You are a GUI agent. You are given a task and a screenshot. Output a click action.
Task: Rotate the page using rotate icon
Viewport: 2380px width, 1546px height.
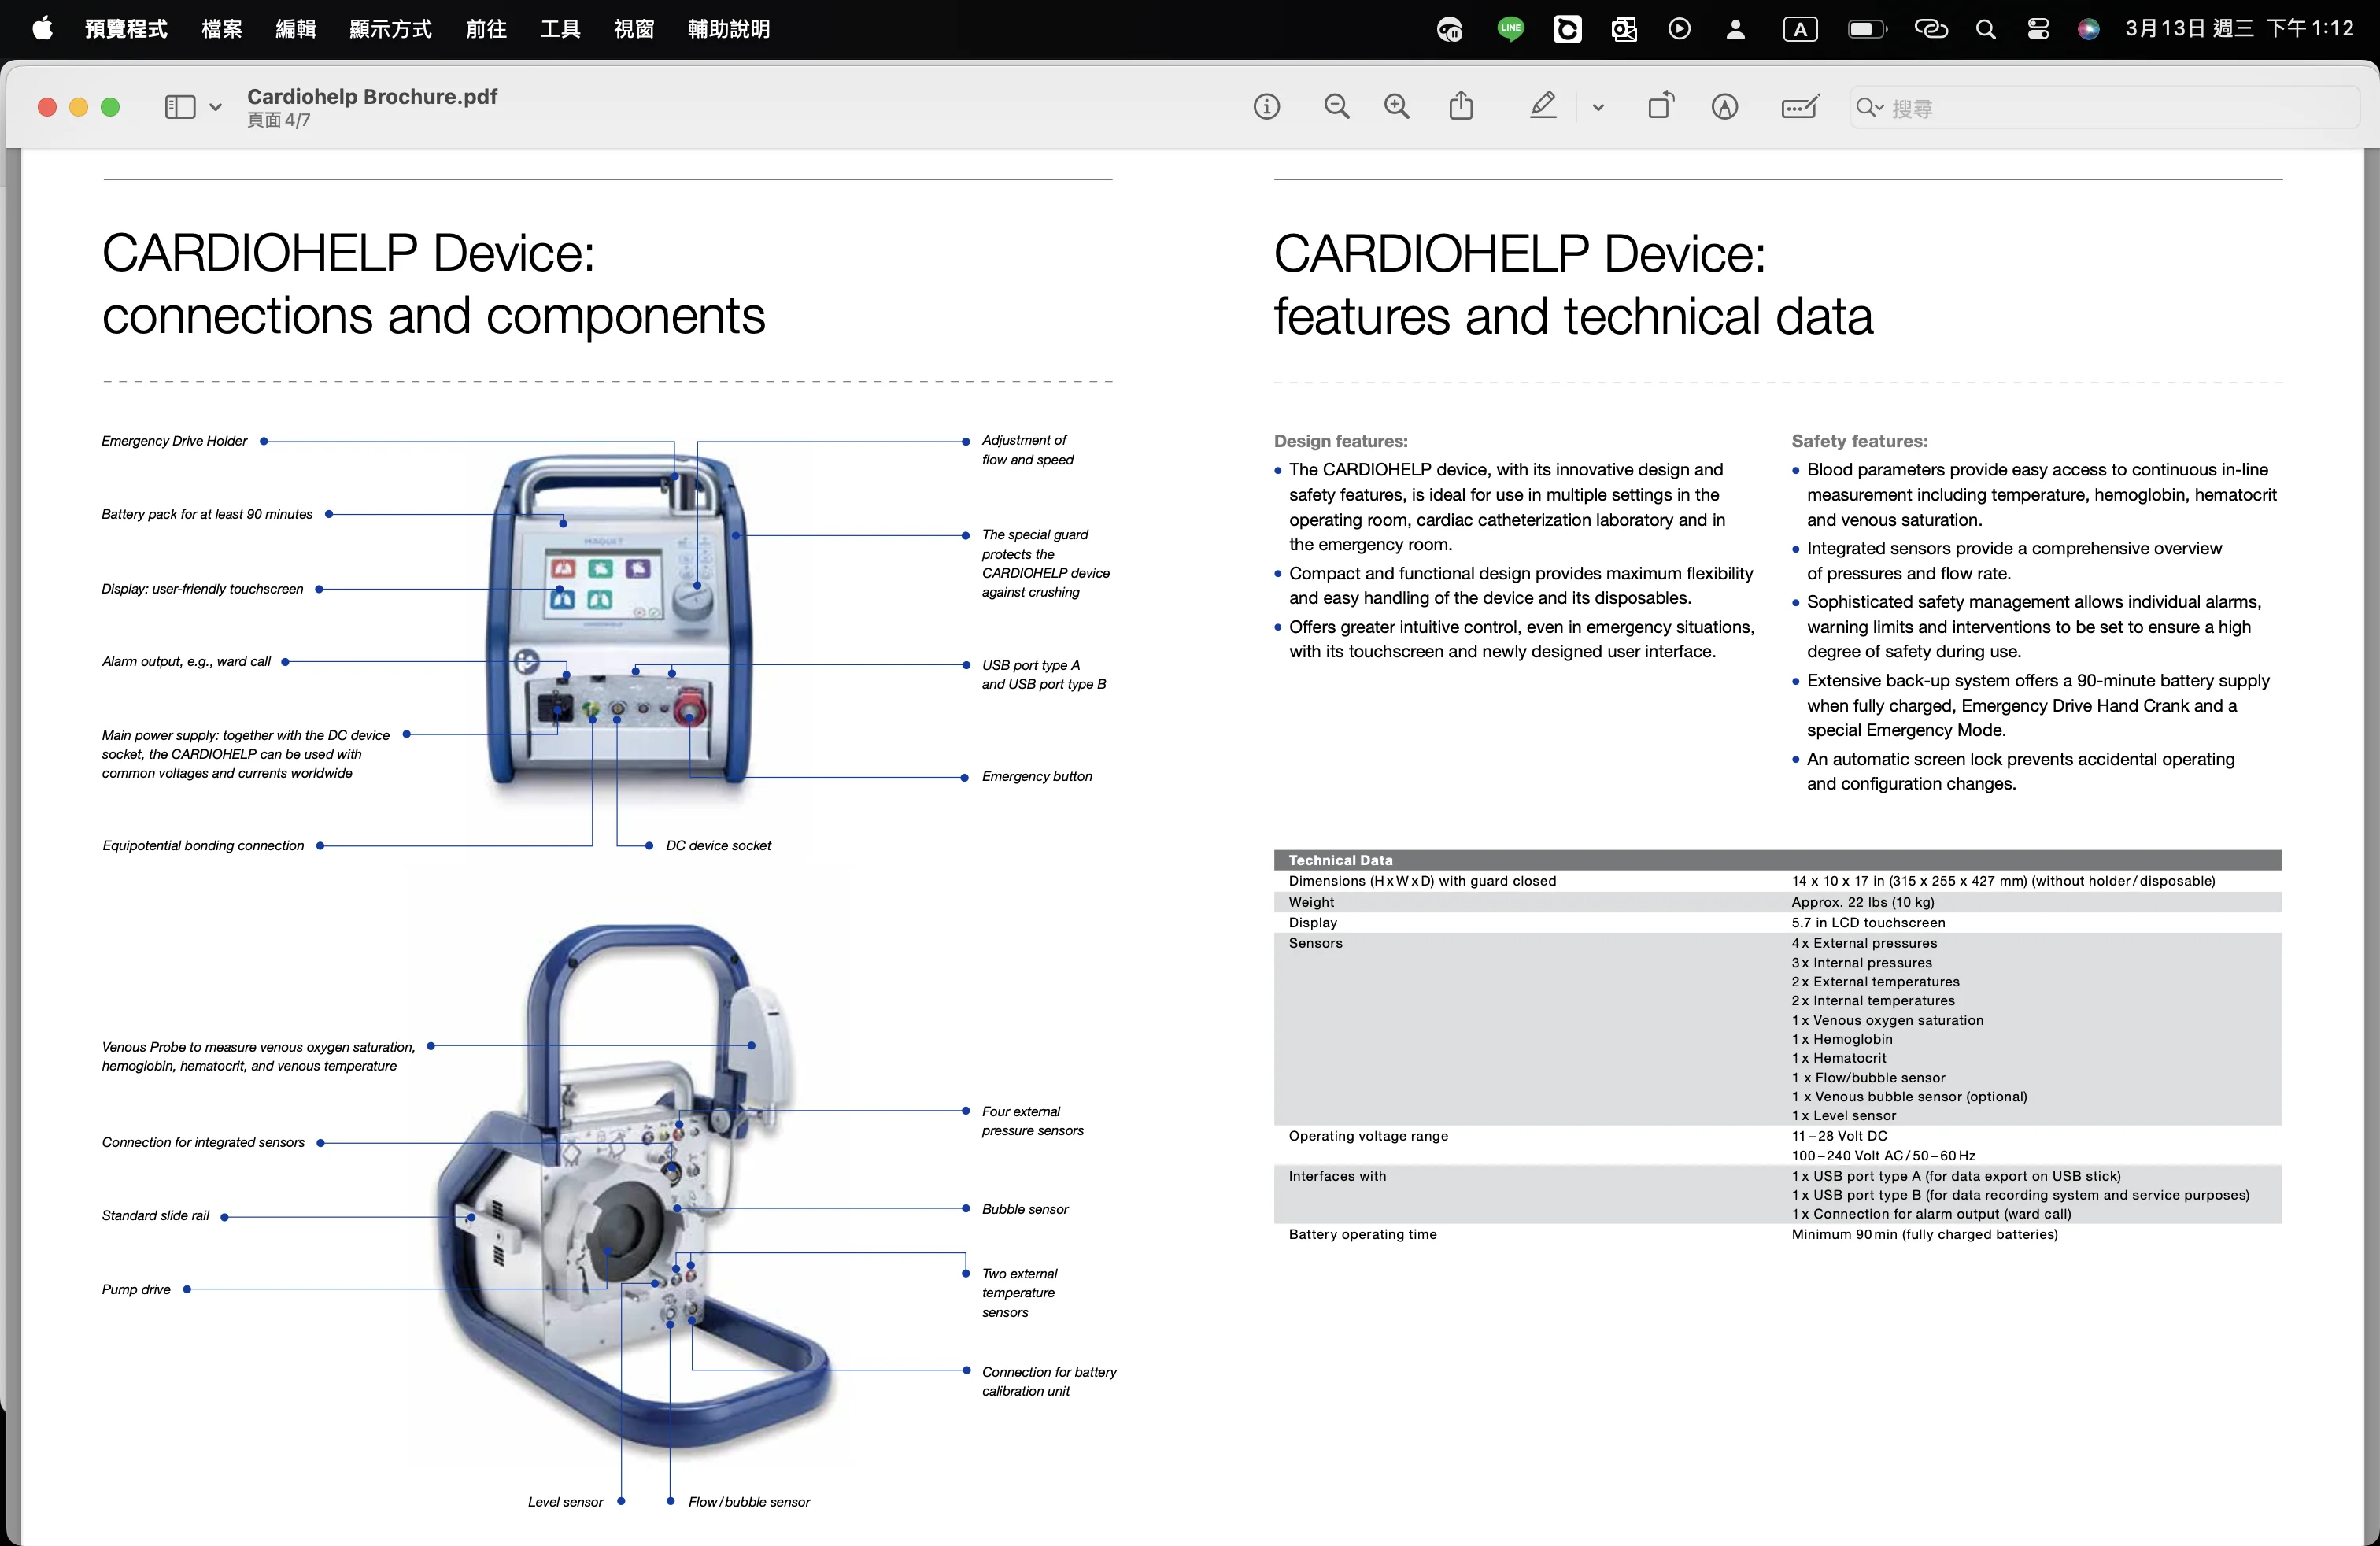pyautogui.click(x=1661, y=106)
